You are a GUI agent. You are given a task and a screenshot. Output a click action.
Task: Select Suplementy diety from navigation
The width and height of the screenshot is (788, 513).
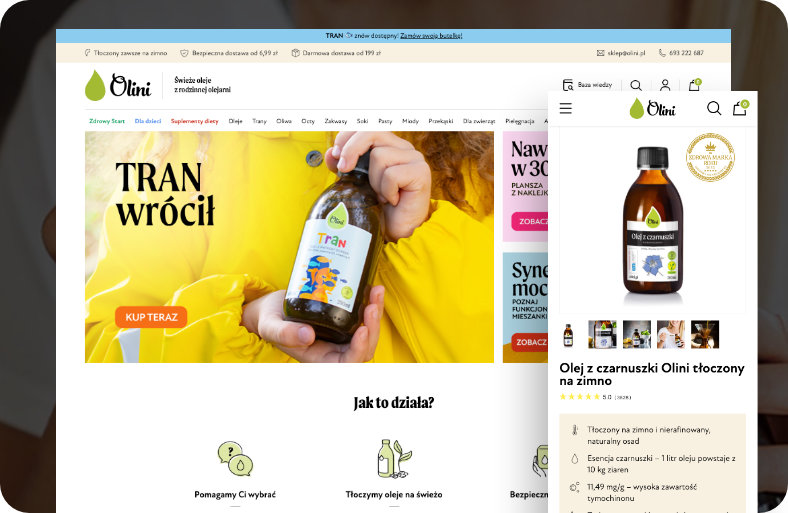[194, 121]
